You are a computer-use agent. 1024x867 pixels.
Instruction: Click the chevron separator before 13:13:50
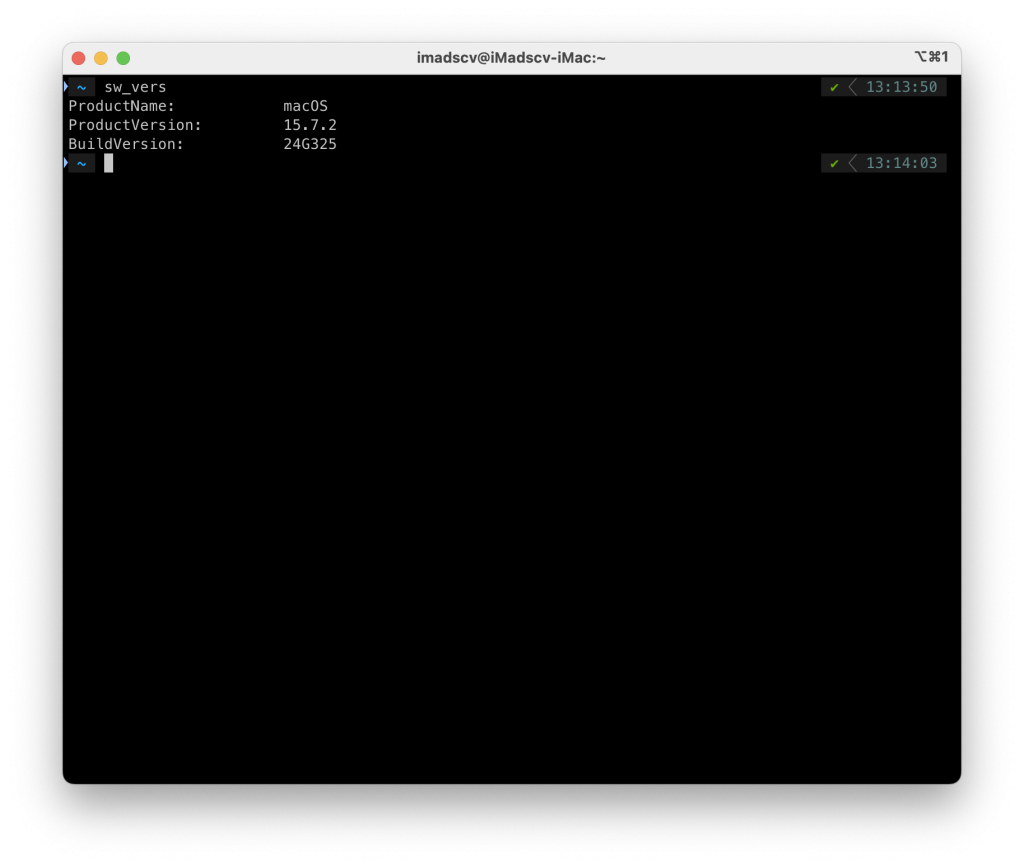[x=853, y=87]
